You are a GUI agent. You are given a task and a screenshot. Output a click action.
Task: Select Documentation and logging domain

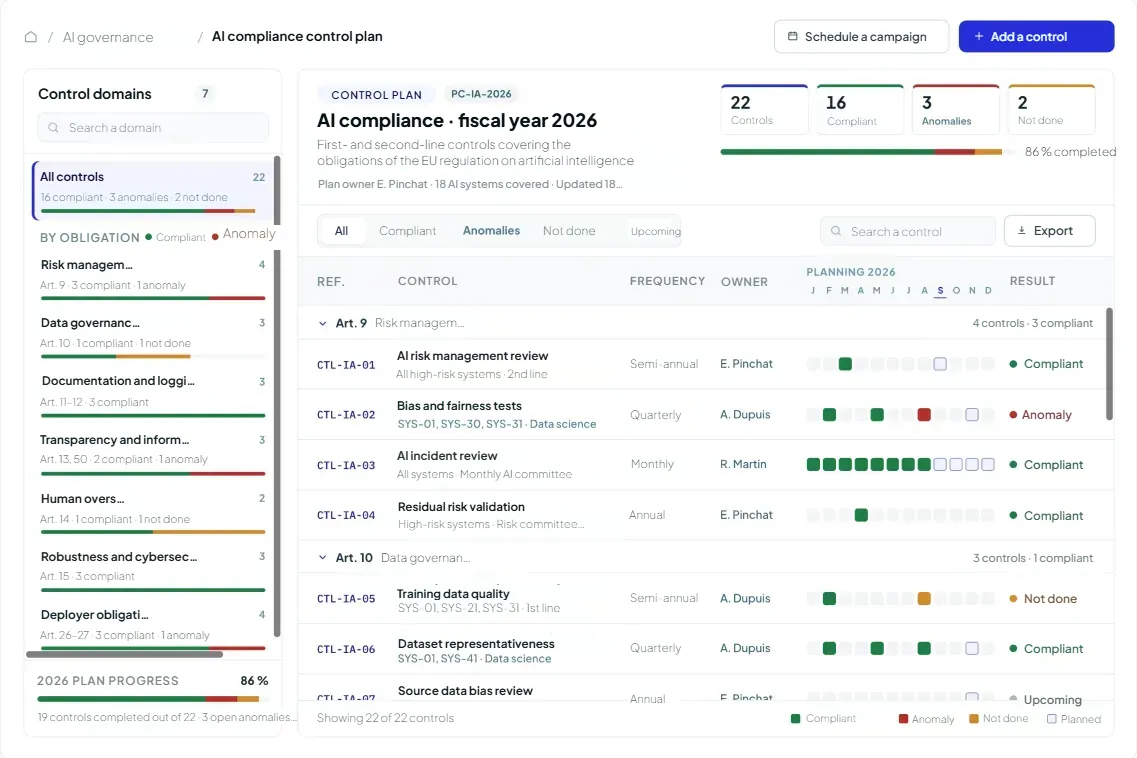coord(152,394)
